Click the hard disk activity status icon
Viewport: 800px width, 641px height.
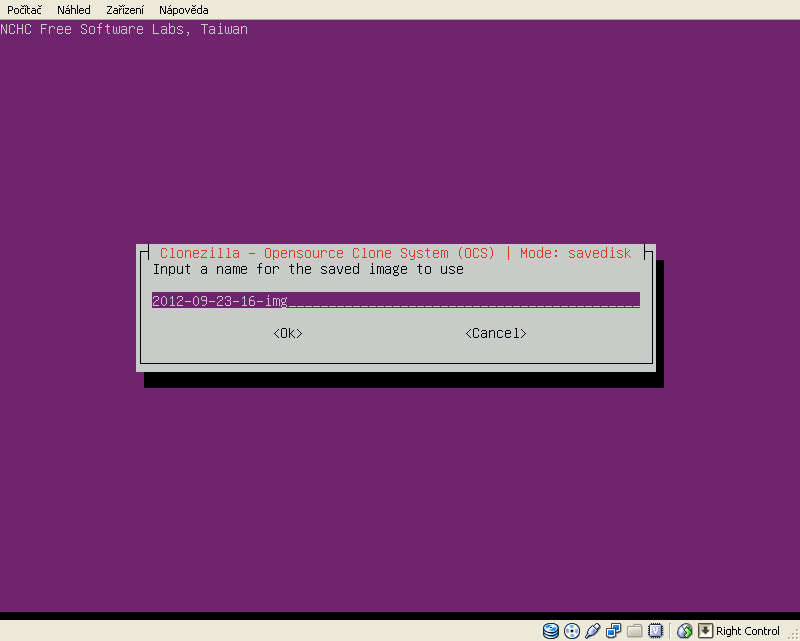tap(551, 631)
